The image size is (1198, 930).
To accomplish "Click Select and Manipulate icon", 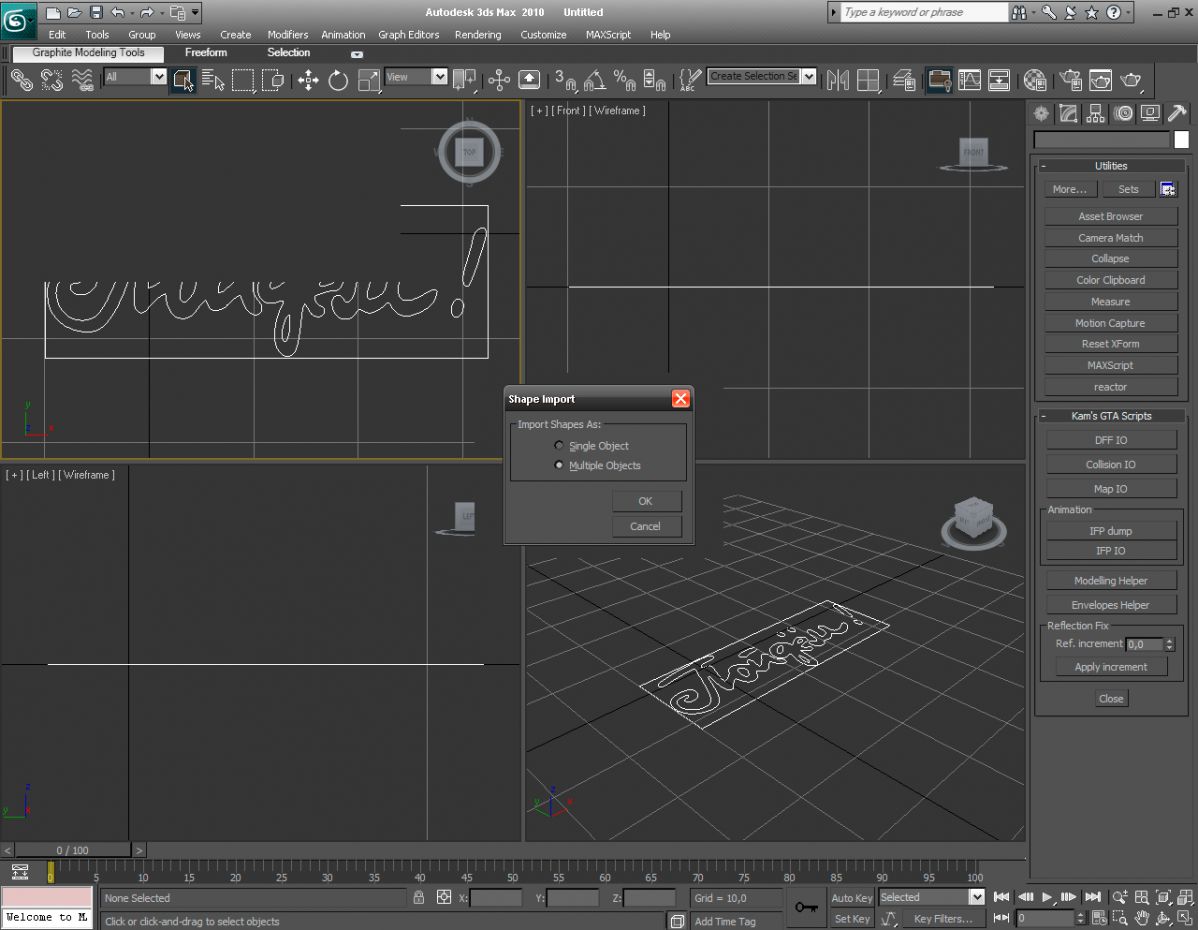I will point(499,79).
